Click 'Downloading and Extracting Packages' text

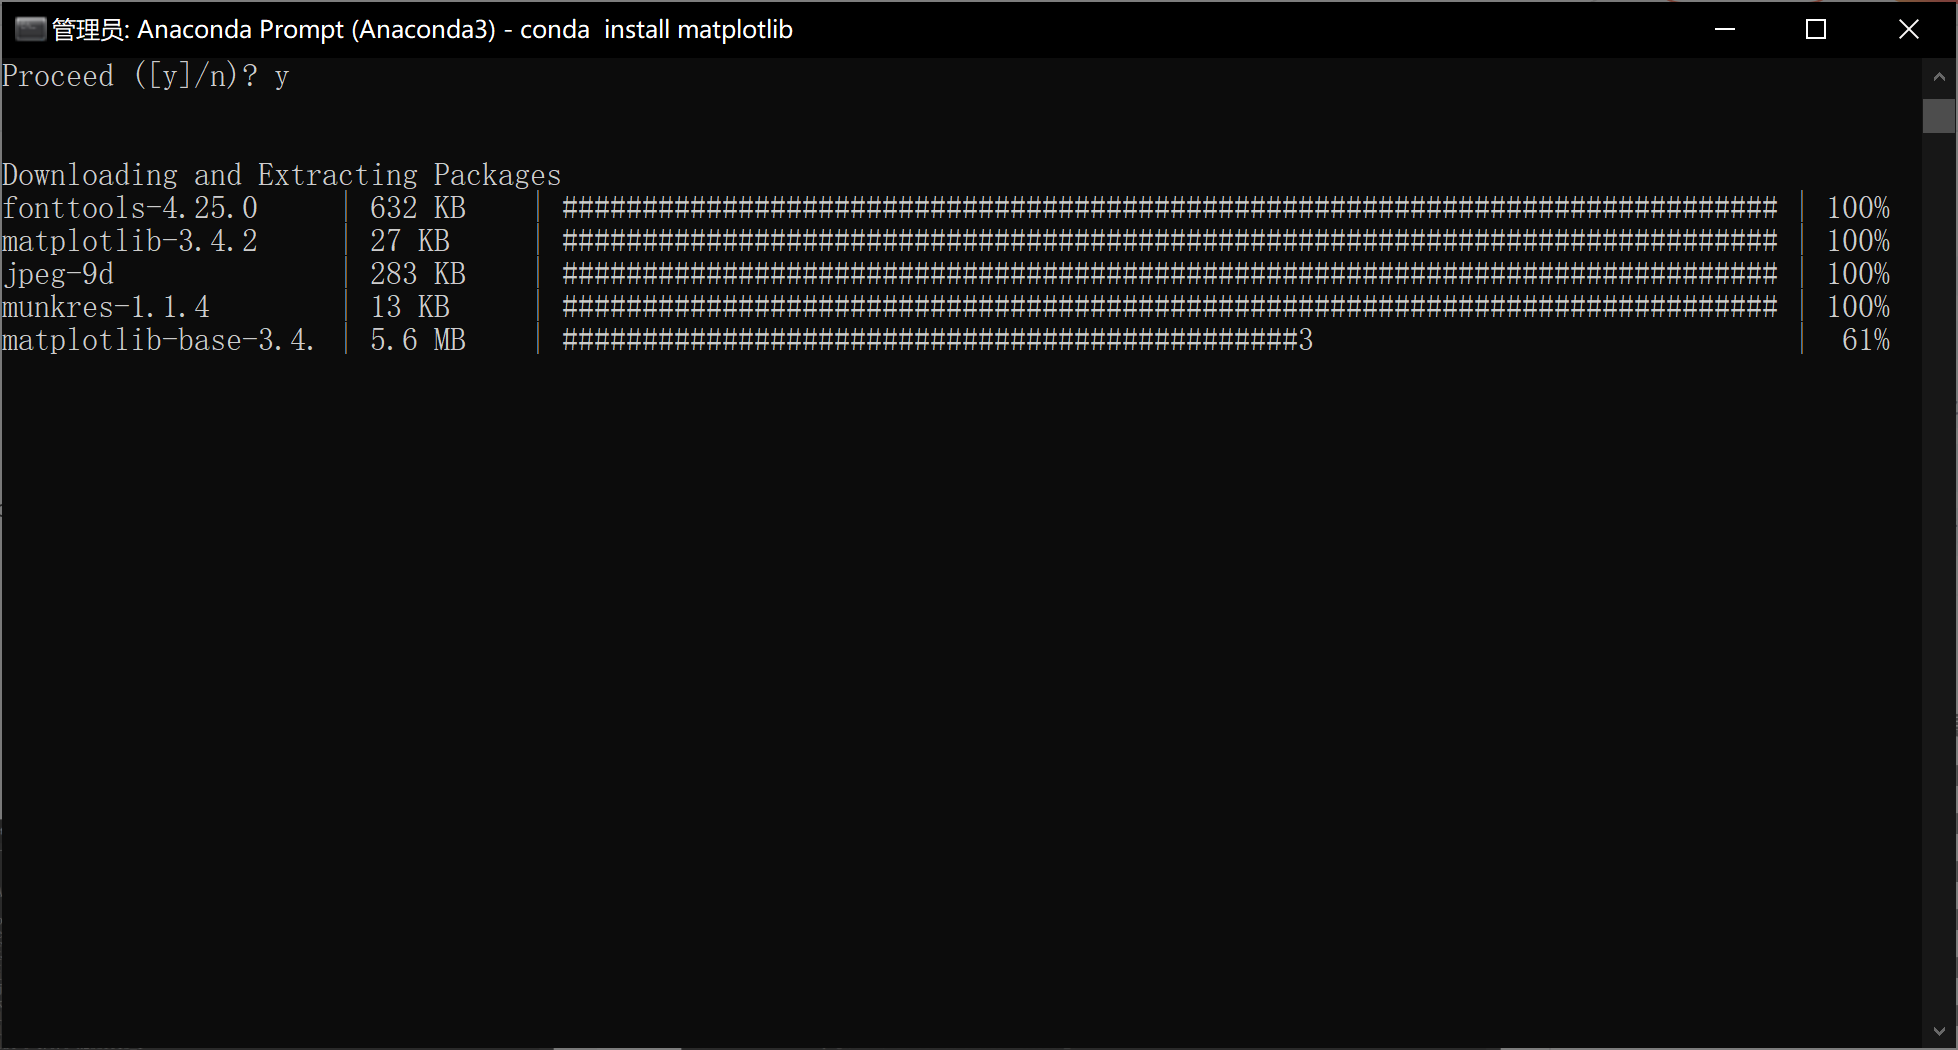(282, 175)
